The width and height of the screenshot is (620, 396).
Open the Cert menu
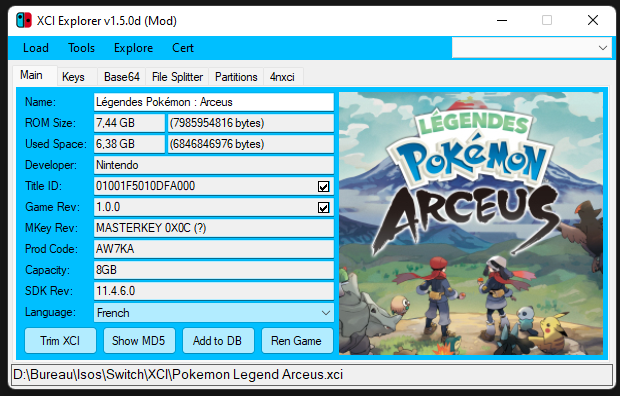pos(183,48)
